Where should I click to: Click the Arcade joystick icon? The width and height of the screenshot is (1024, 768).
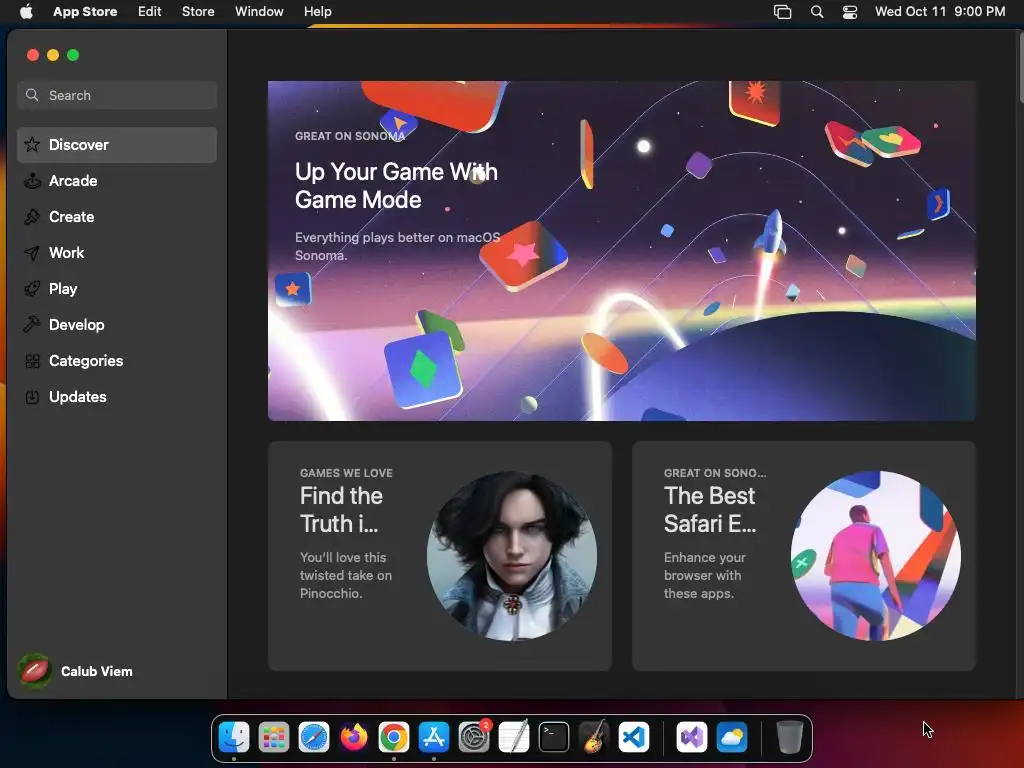pos(32,181)
